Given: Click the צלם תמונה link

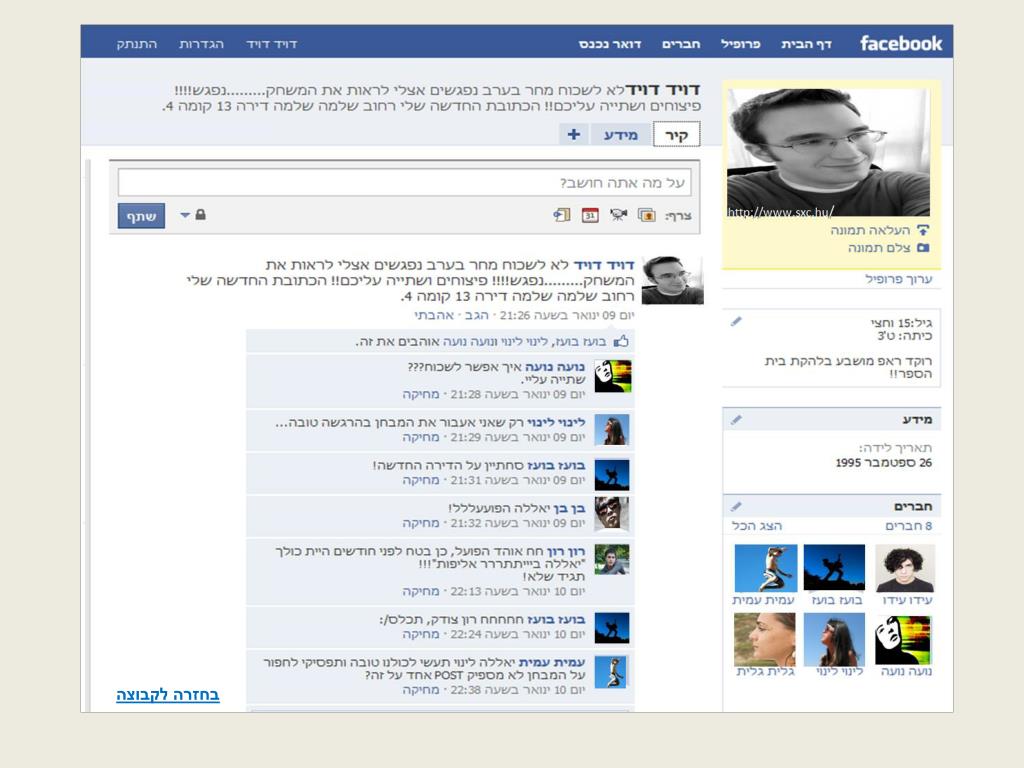Looking at the screenshot, I should coord(878,248).
